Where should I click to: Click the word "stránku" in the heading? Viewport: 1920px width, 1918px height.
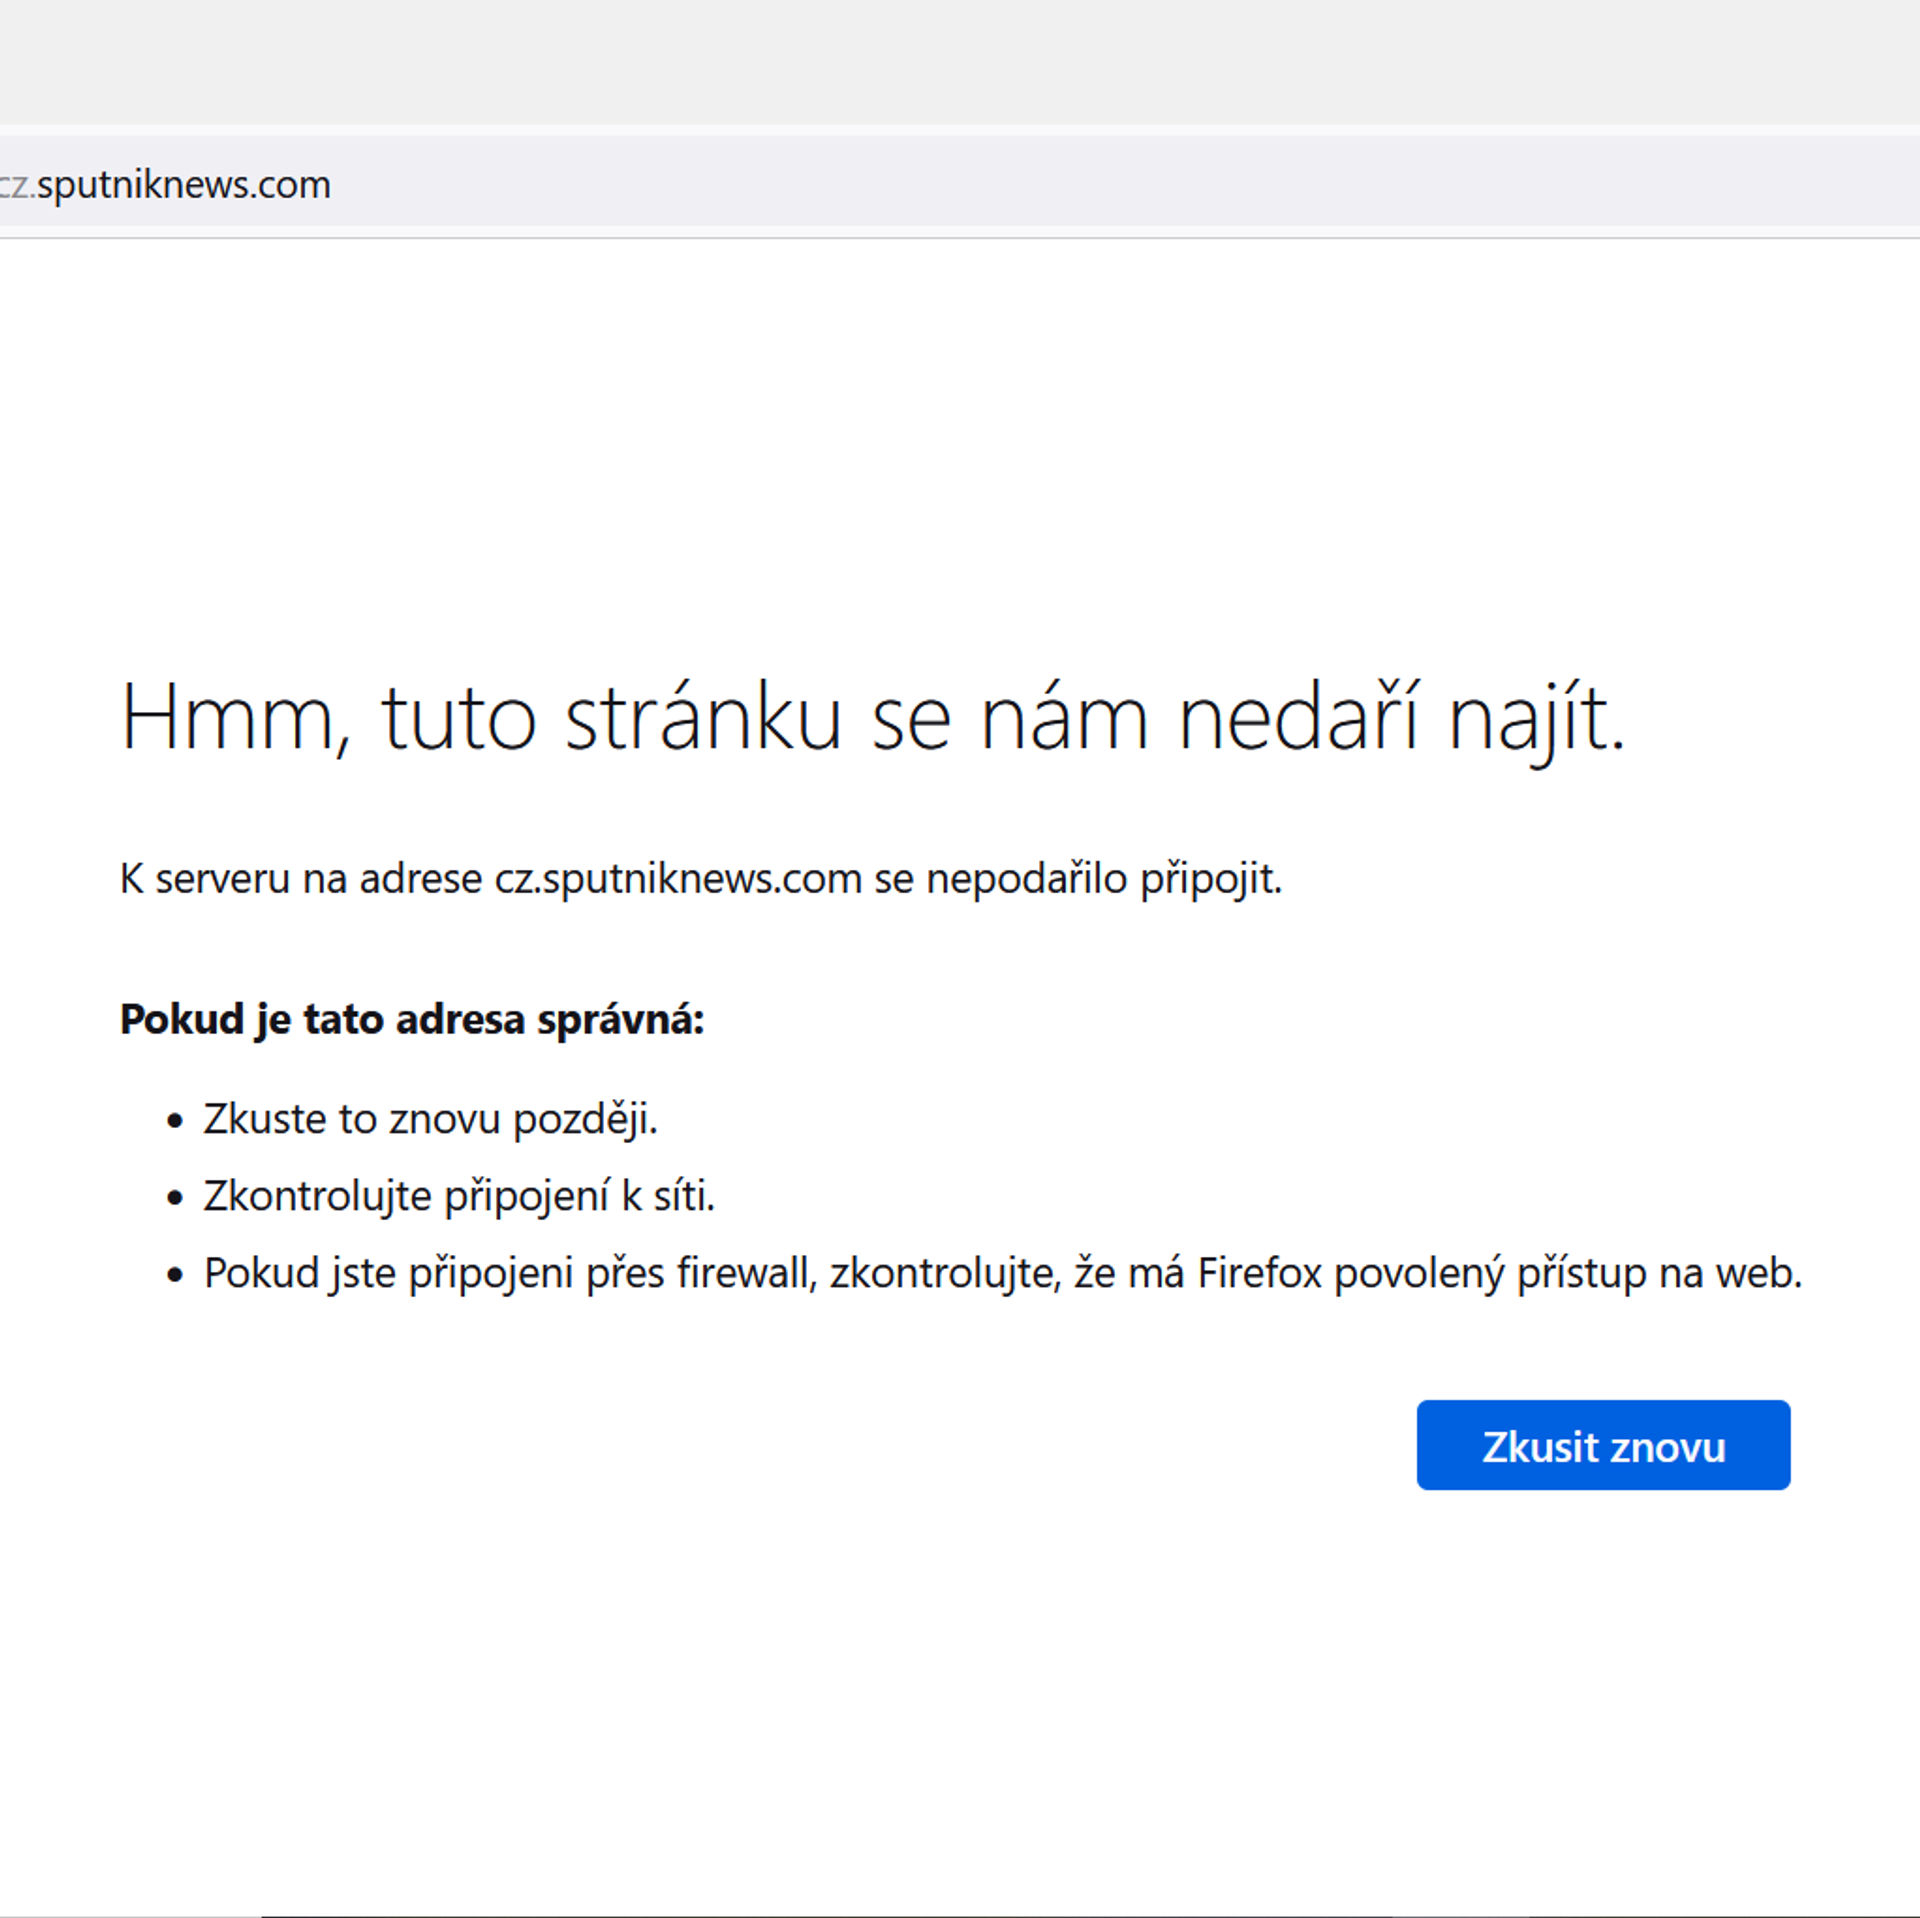tap(703, 718)
